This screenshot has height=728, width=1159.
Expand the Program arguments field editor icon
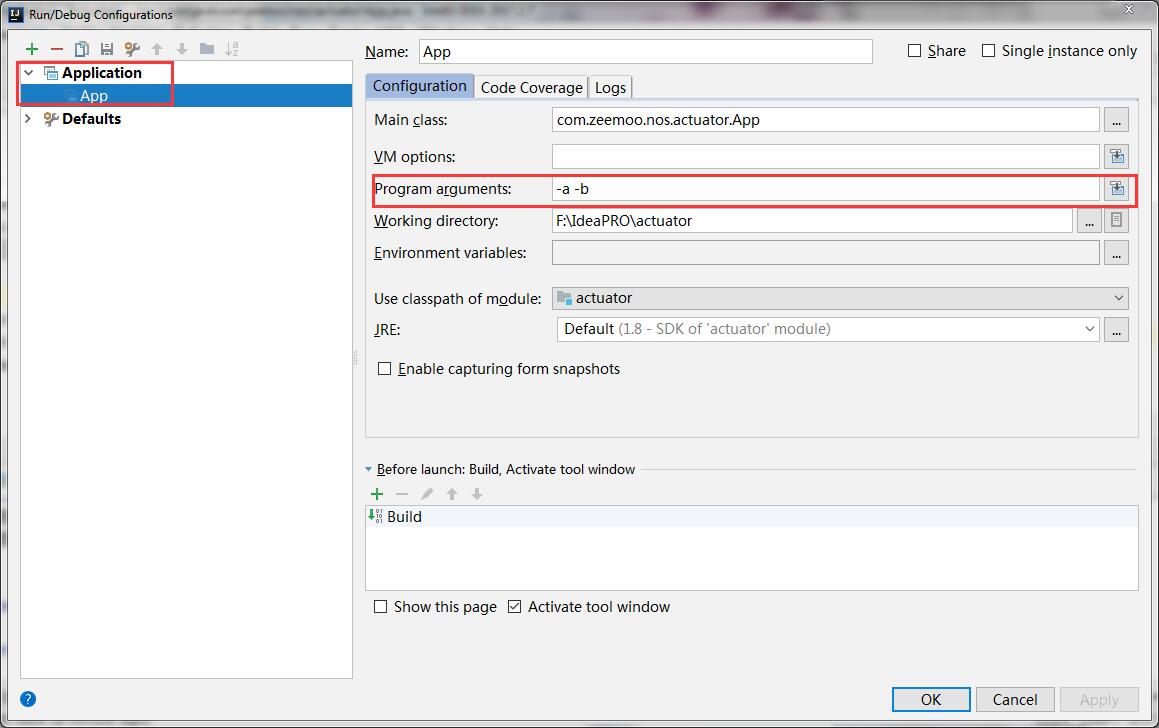click(x=1116, y=188)
